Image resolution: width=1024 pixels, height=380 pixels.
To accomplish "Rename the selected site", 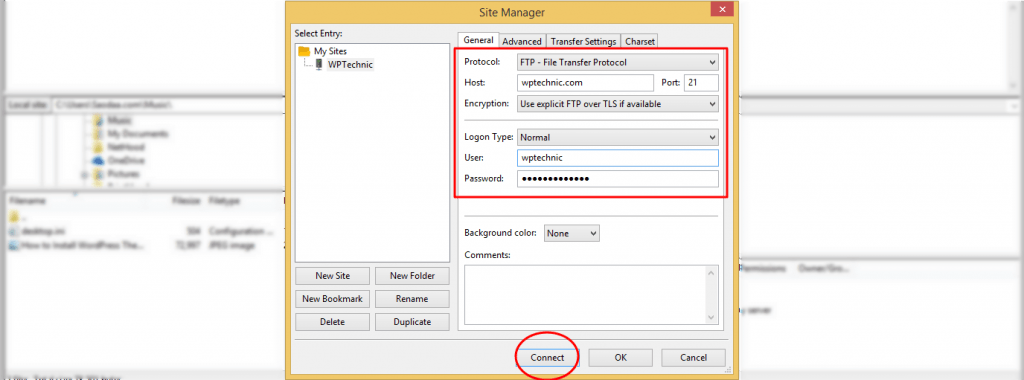I will [x=412, y=298].
